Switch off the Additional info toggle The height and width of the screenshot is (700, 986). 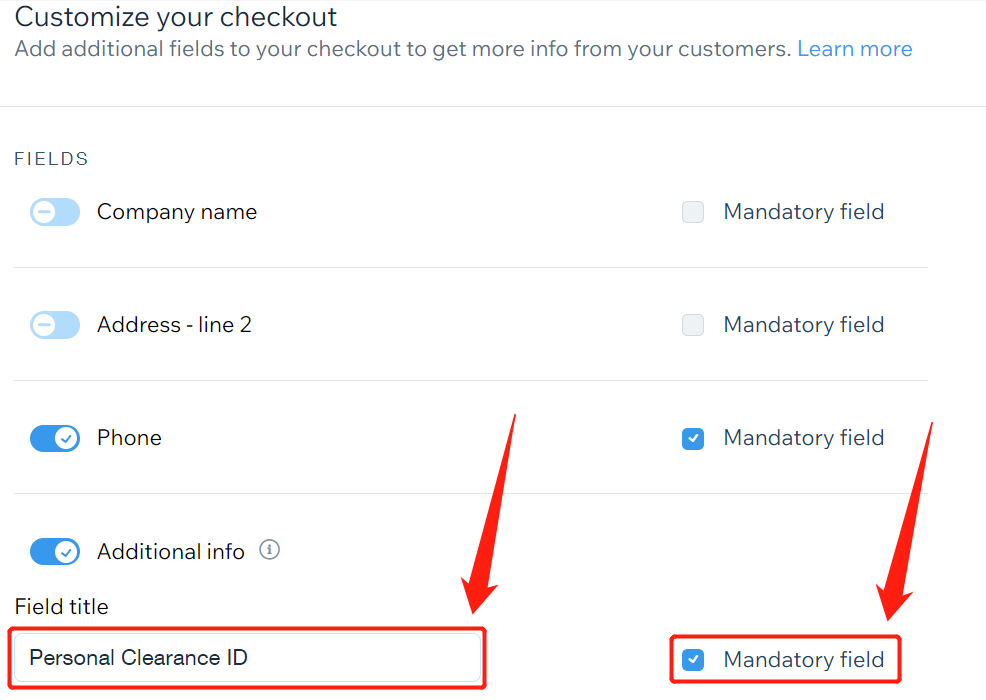click(x=55, y=552)
